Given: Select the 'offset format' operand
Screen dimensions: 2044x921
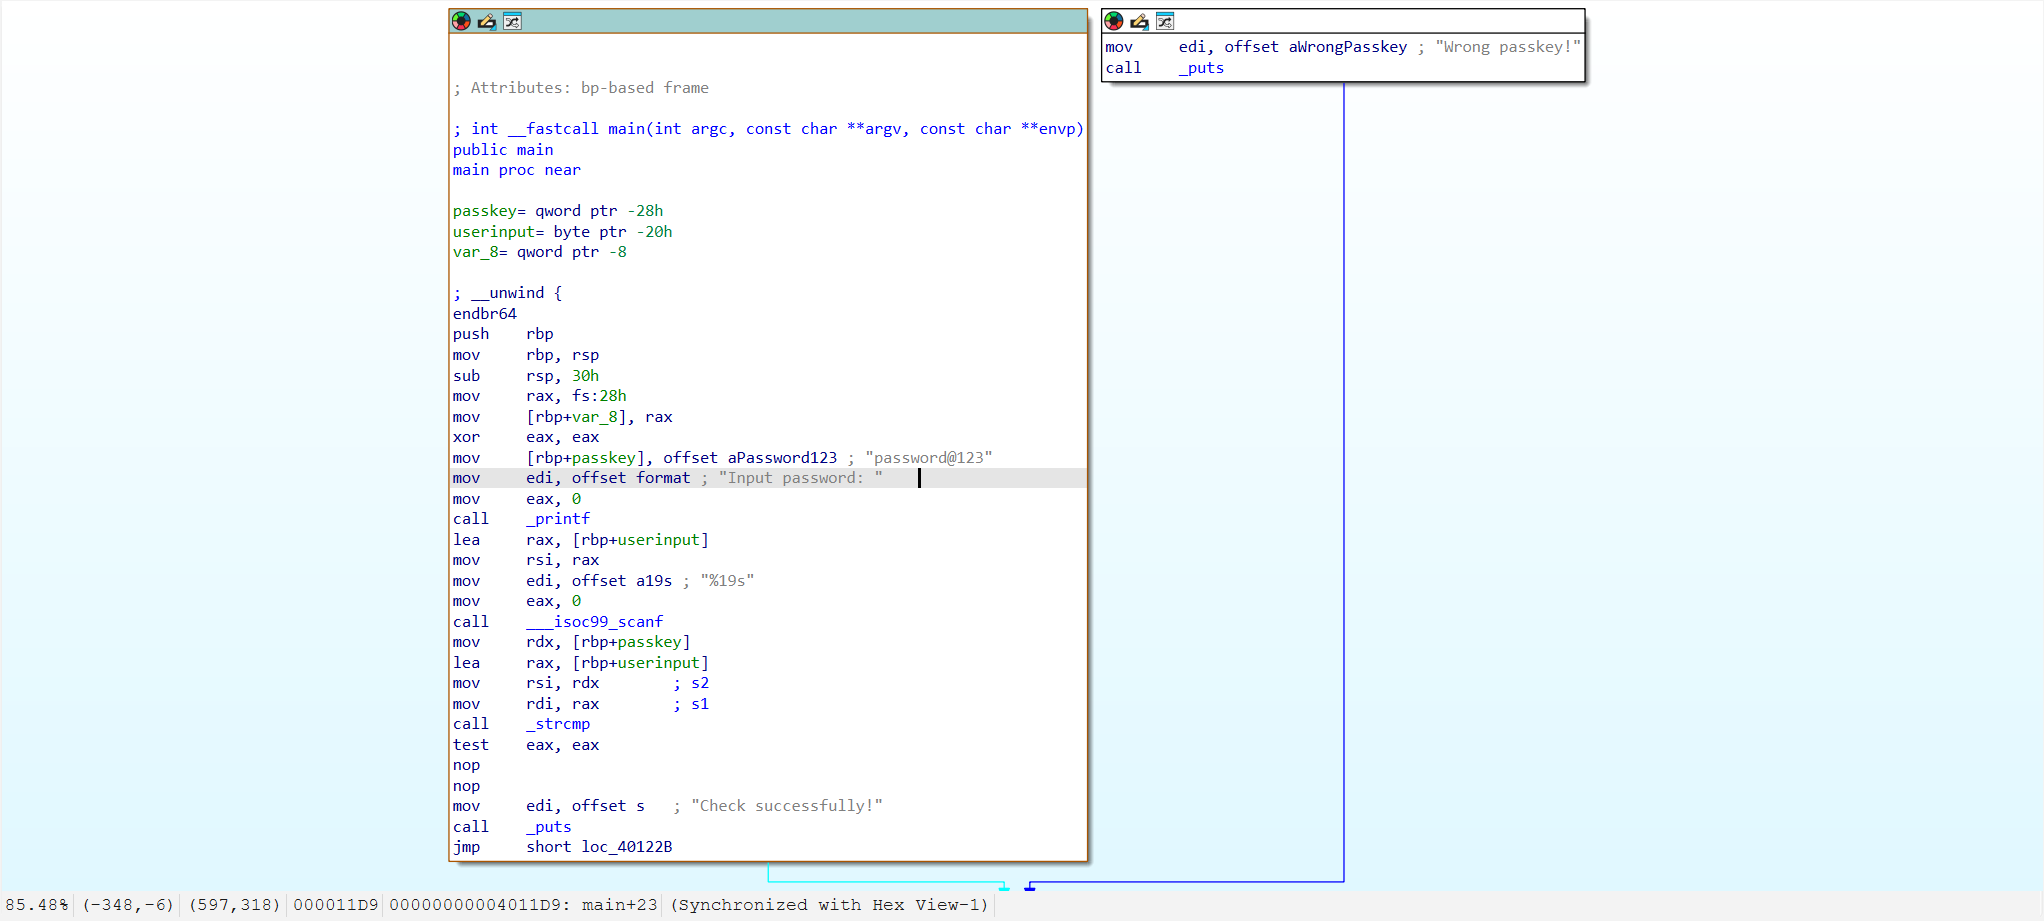Looking at the screenshot, I should click(x=631, y=478).
